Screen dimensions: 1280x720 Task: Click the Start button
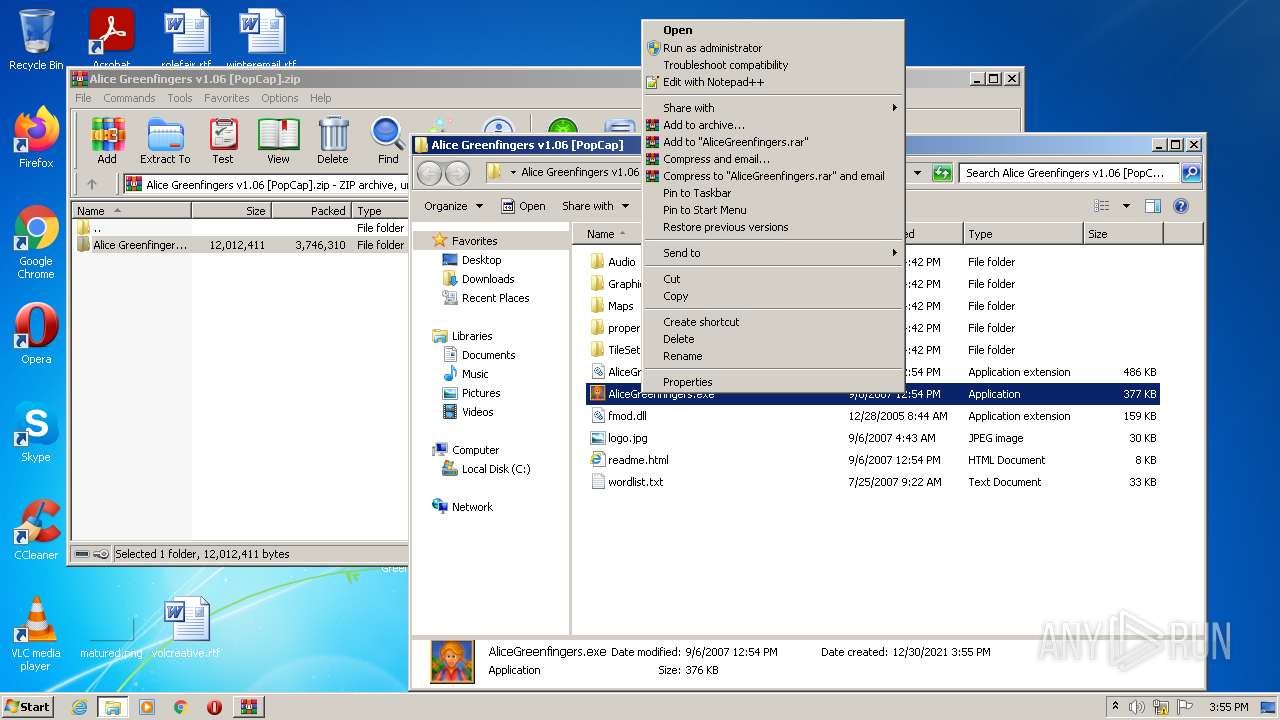tap(27, 707)
